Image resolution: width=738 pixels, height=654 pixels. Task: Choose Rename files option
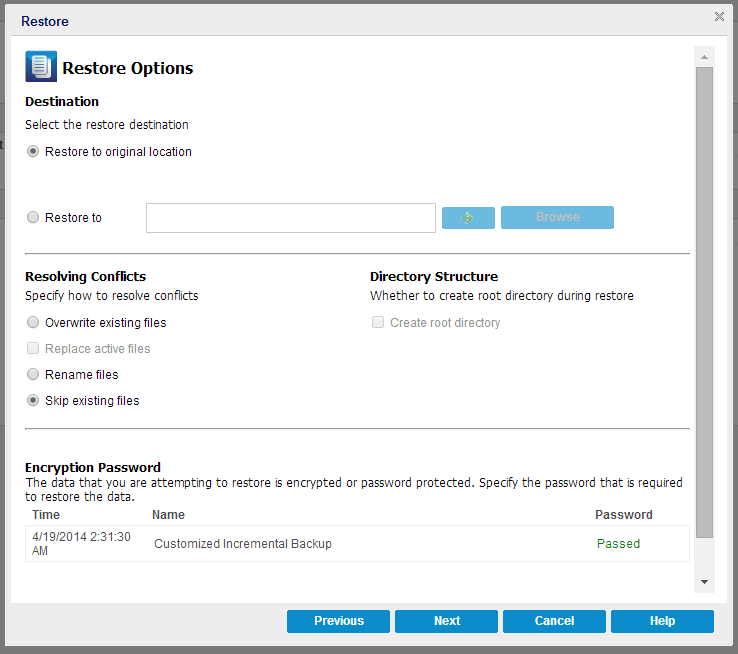[x=33, y=374]
